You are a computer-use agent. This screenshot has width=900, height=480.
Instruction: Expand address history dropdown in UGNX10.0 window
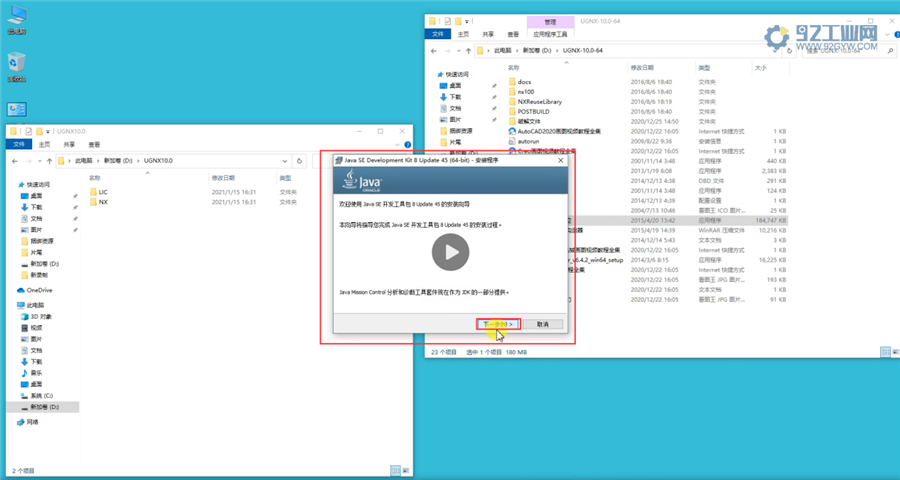(x=285, y=161)
